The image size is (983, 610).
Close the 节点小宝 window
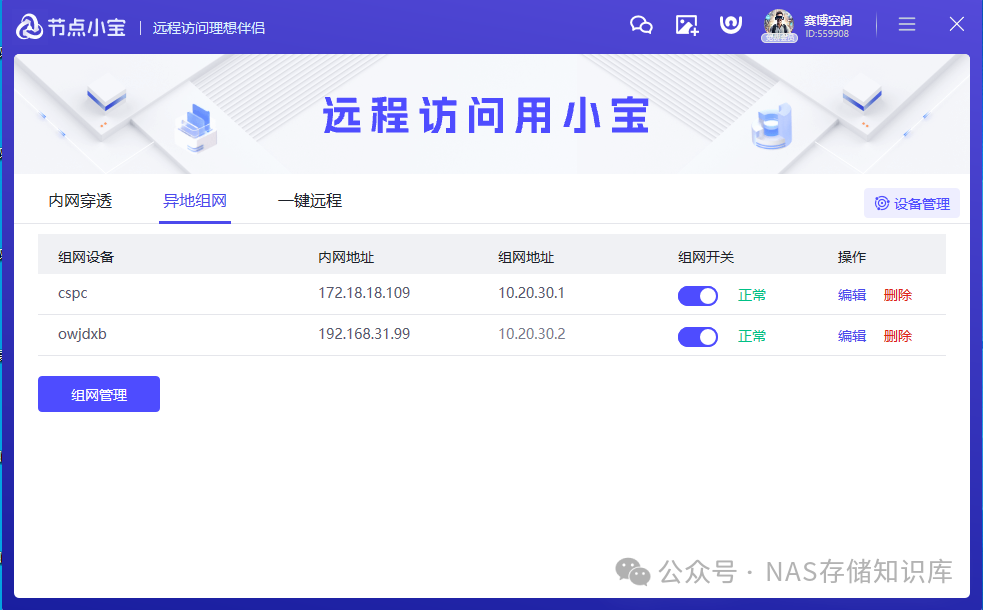956,24
